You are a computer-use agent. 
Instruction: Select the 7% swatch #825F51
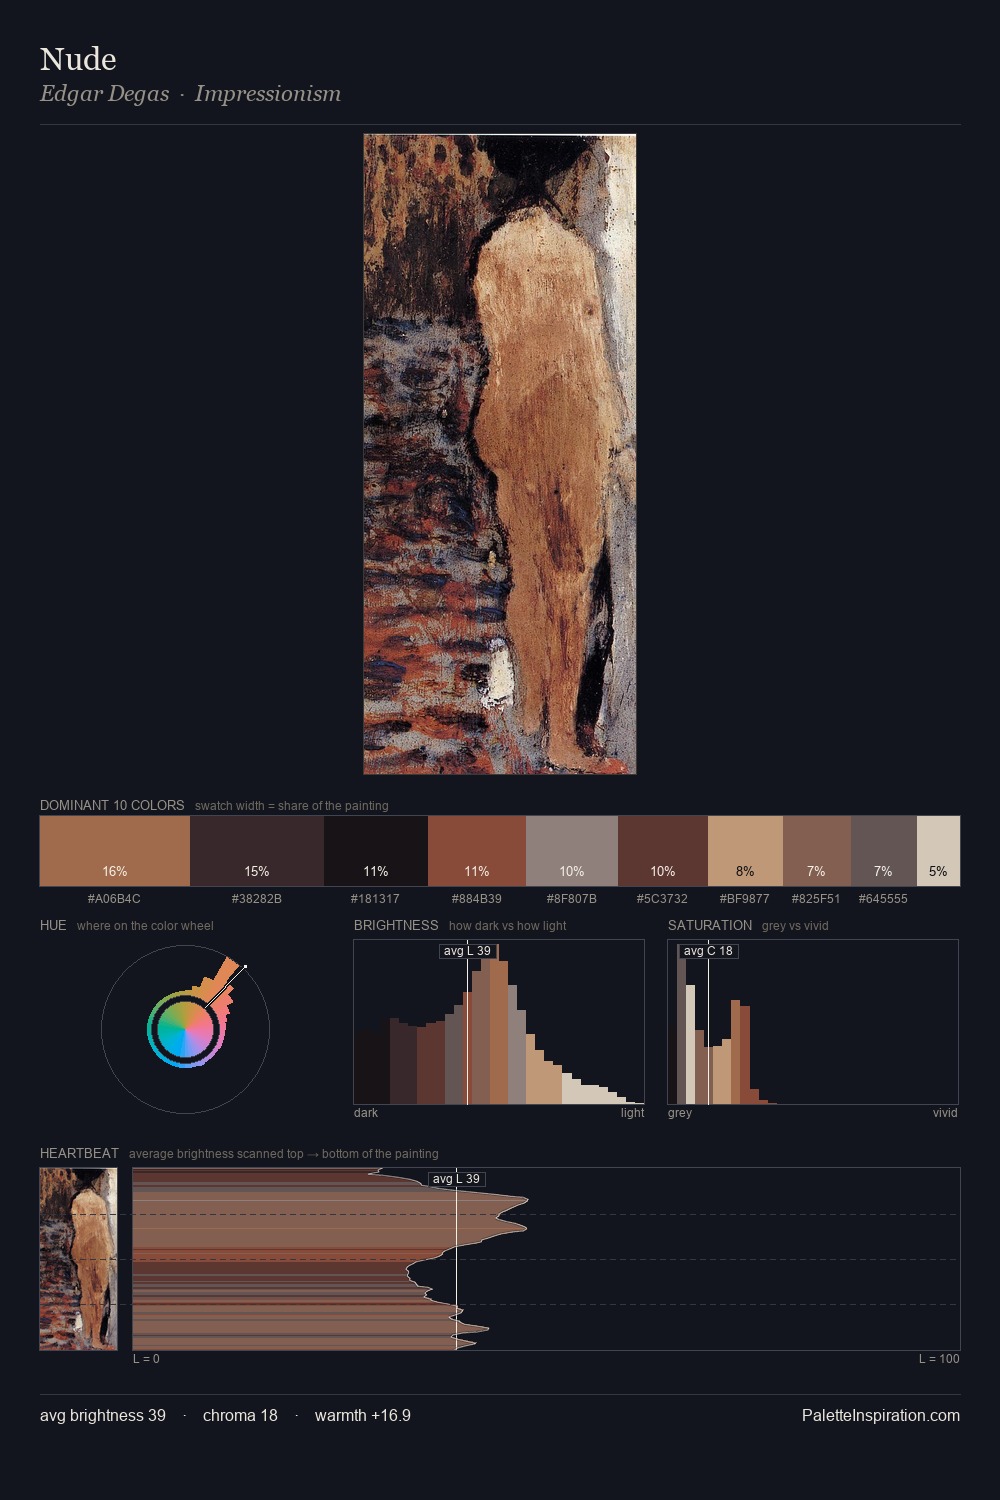817,851
